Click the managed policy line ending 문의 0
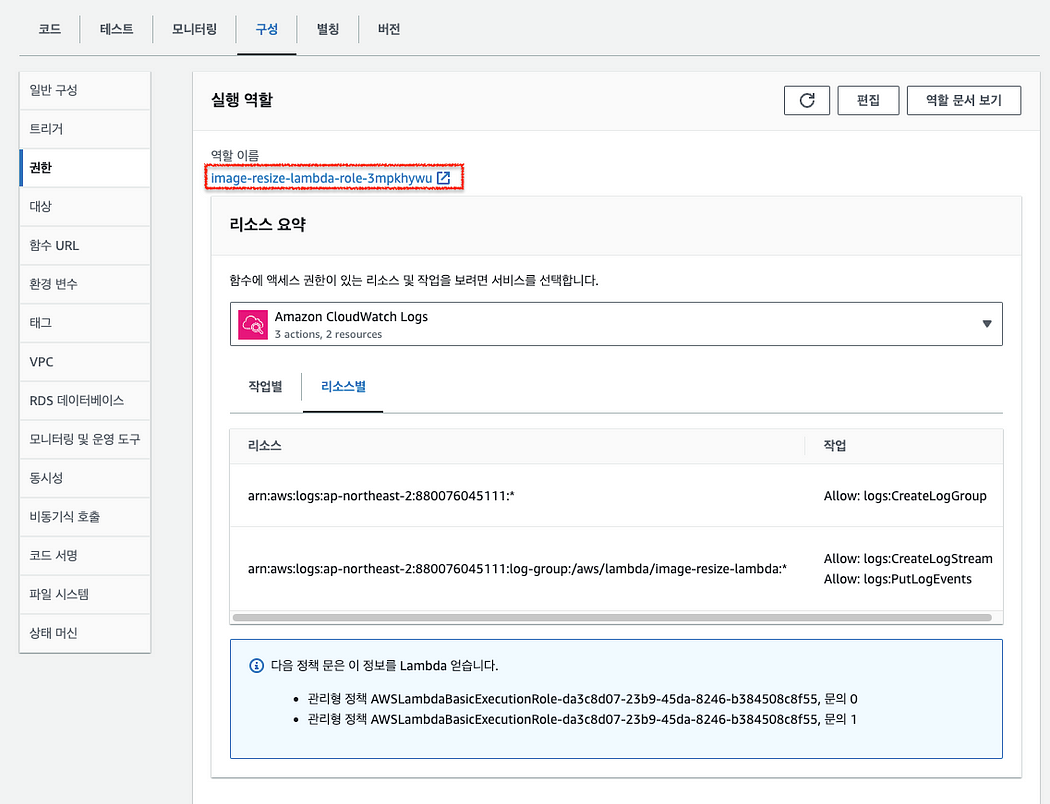 click(582, 699)
